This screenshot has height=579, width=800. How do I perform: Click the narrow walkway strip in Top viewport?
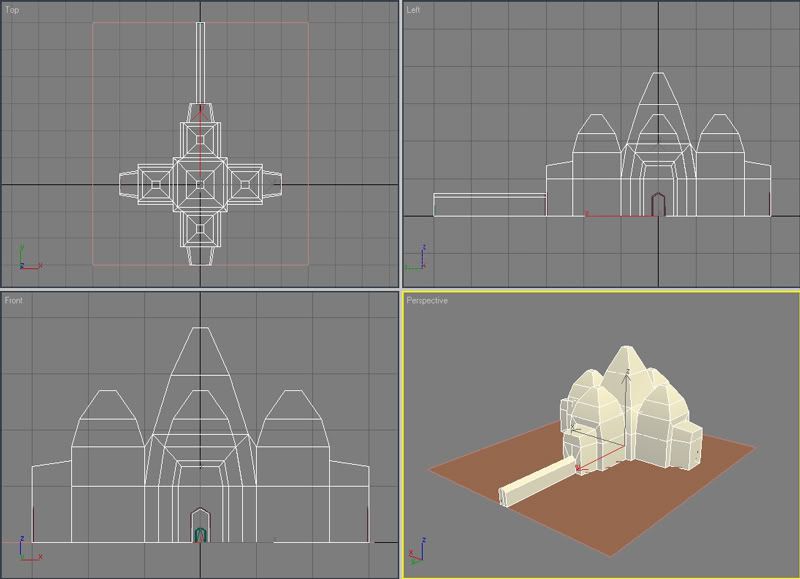tap(201, 60)
